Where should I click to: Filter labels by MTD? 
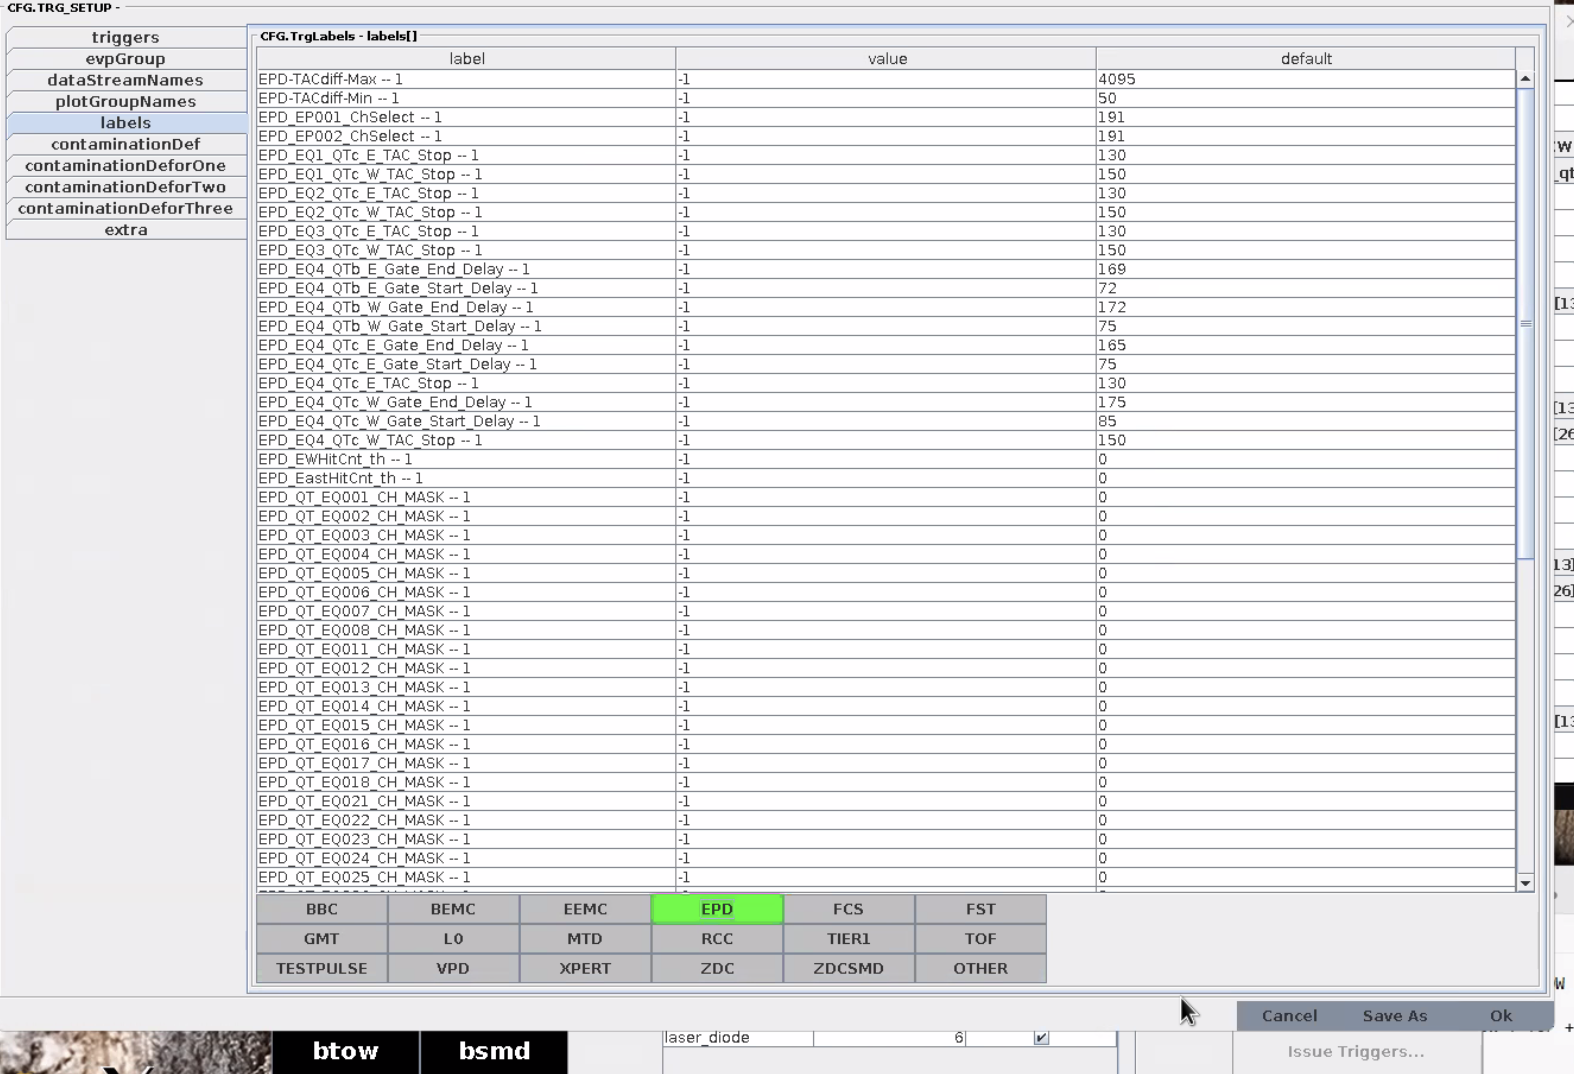click(585, 939)
